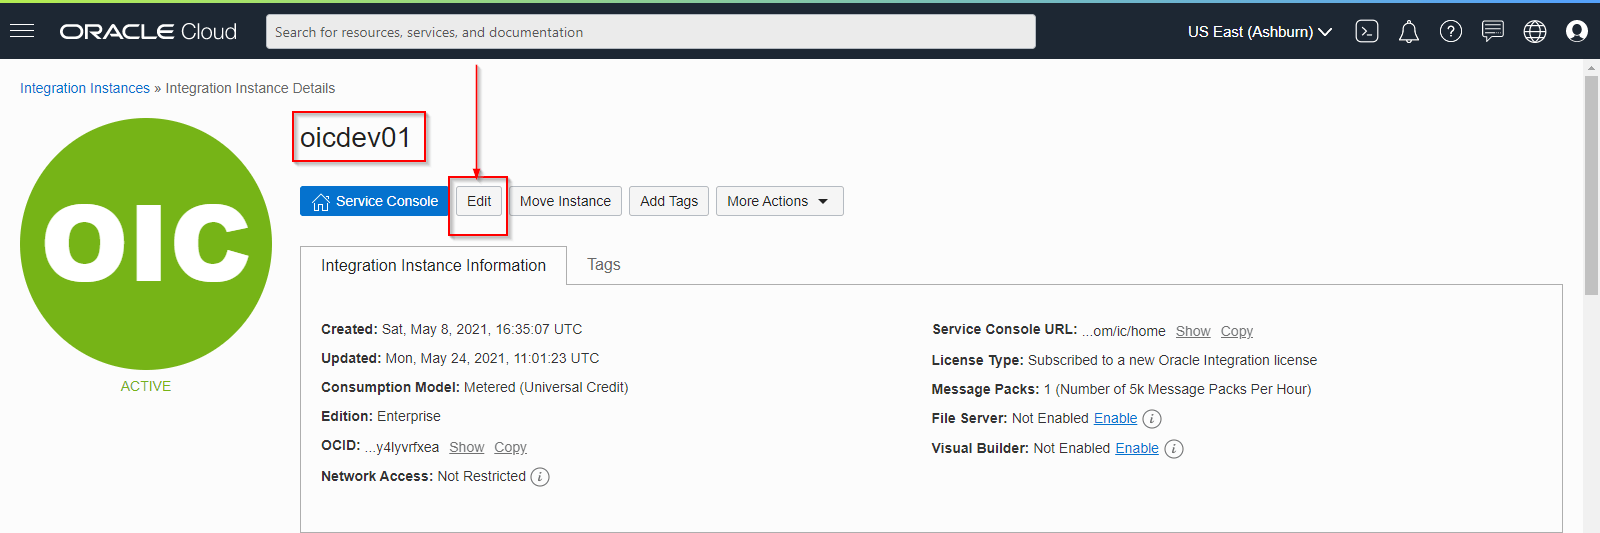
Task: Open the support chat icon
Action: (1493, 32)
